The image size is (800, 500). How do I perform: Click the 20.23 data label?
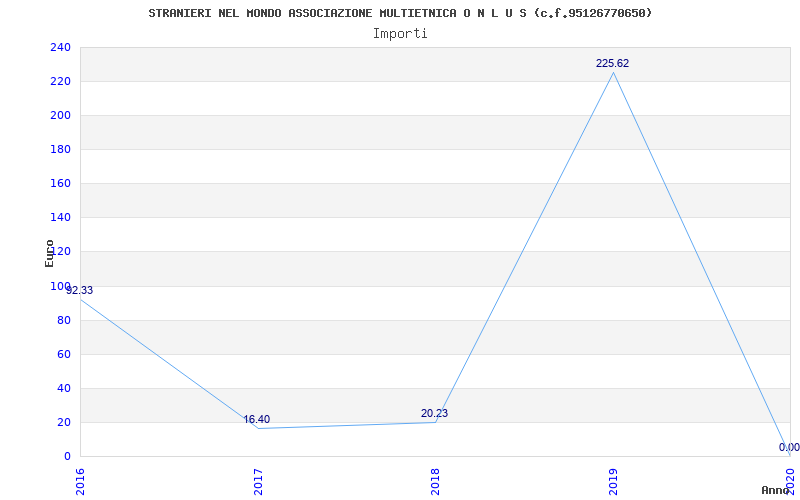pos(434,413)
